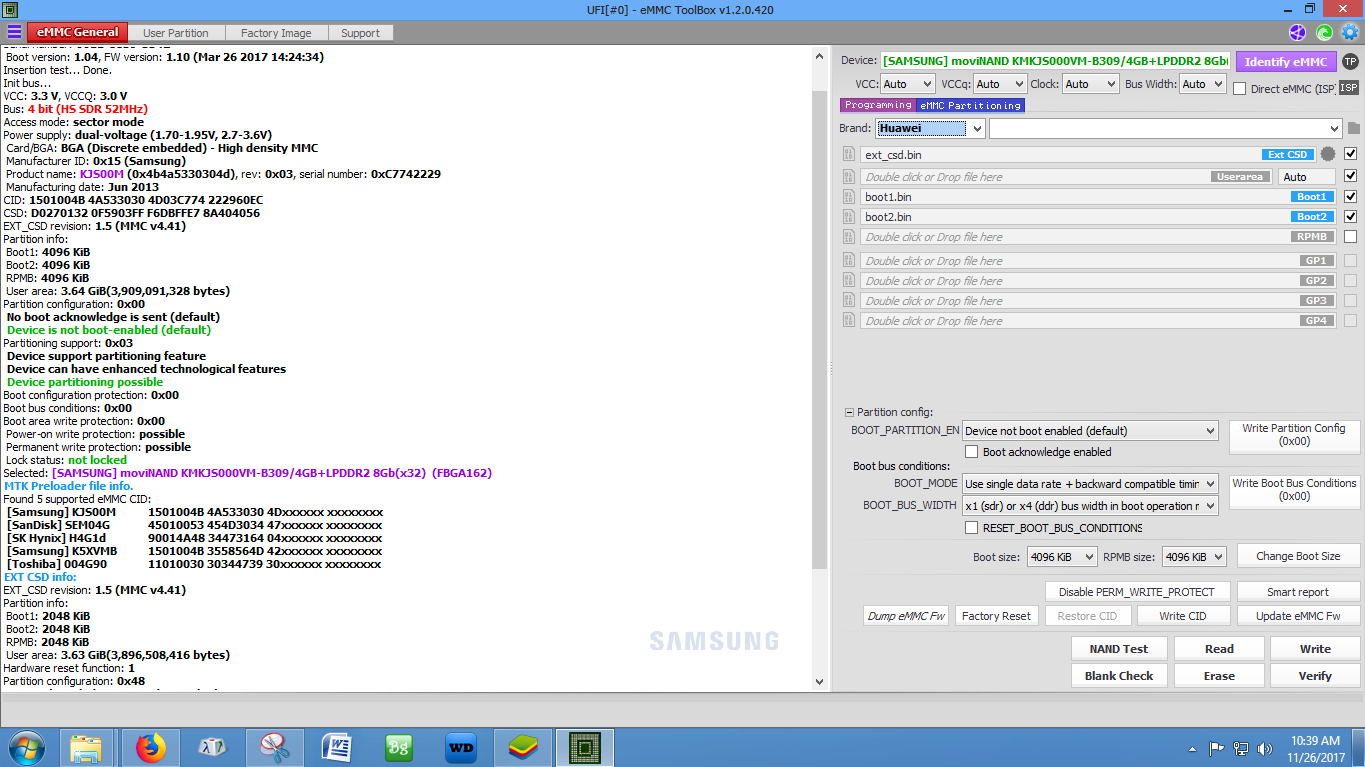Click the file icon on the GP1 row

point(849,261)
